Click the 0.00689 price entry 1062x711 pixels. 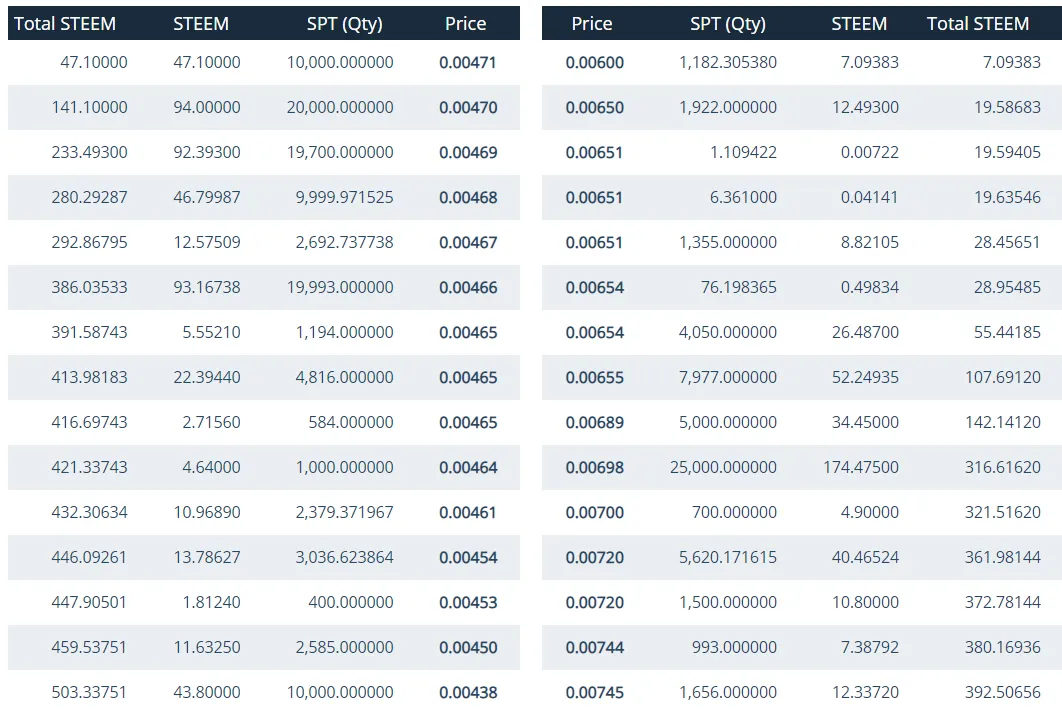point(594,422)
